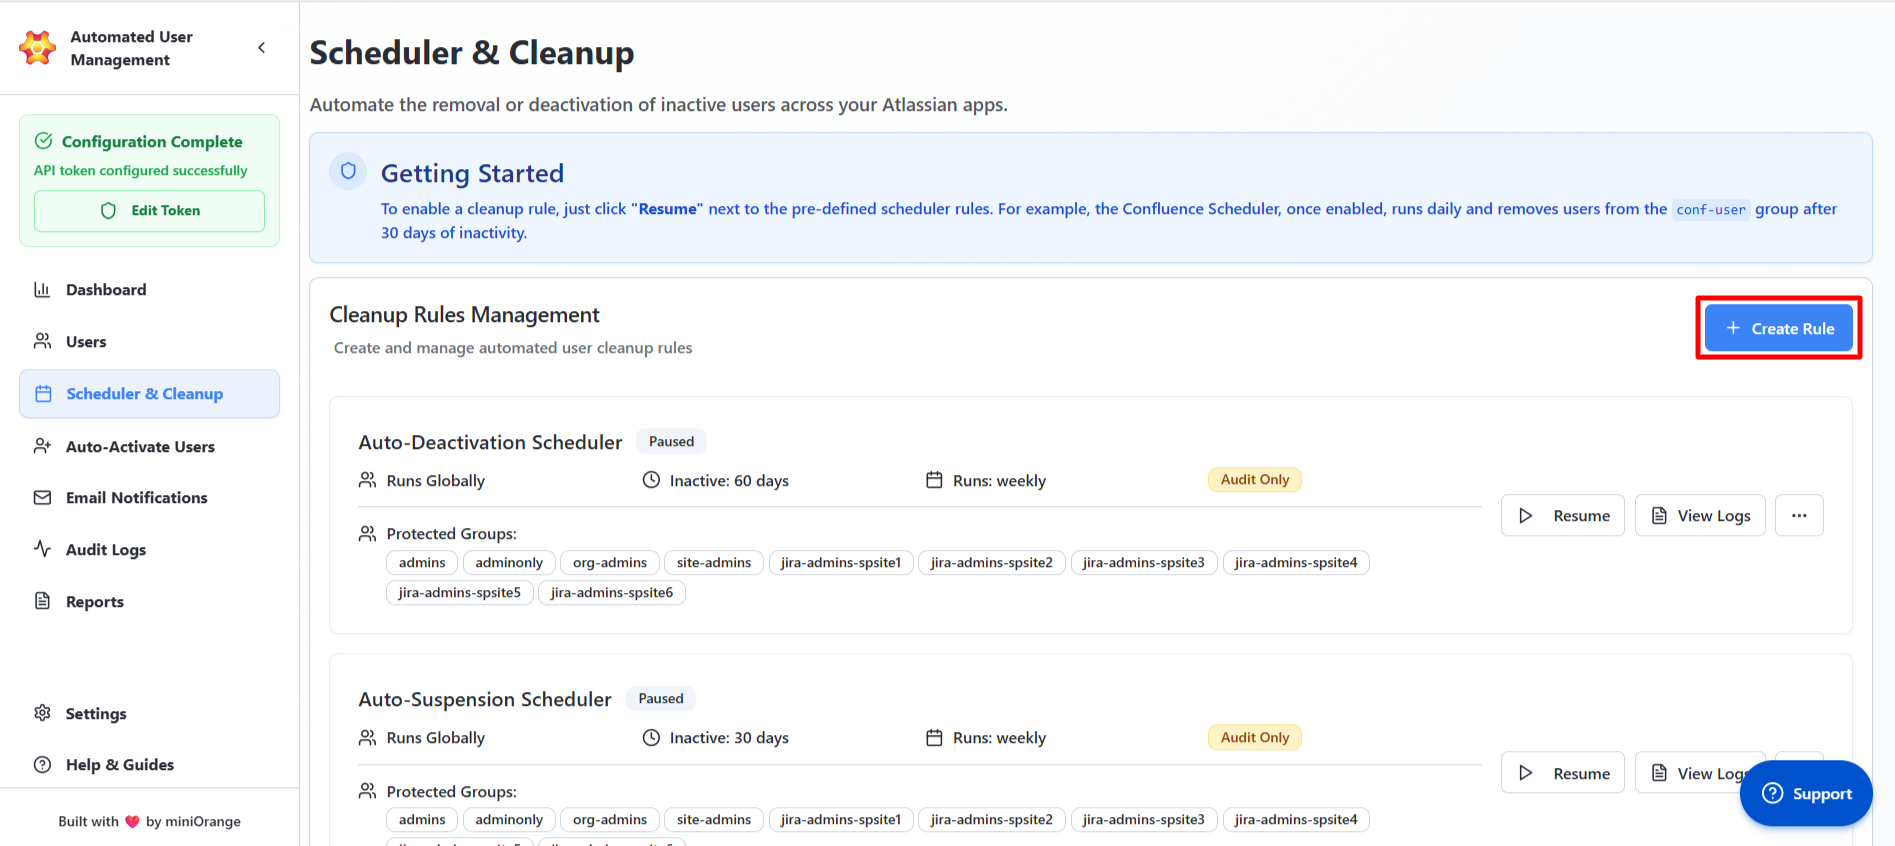The width and height of the screenshot is (1895, 846).
Task: Click the Automated User Management logo icon
Action: 38,48
